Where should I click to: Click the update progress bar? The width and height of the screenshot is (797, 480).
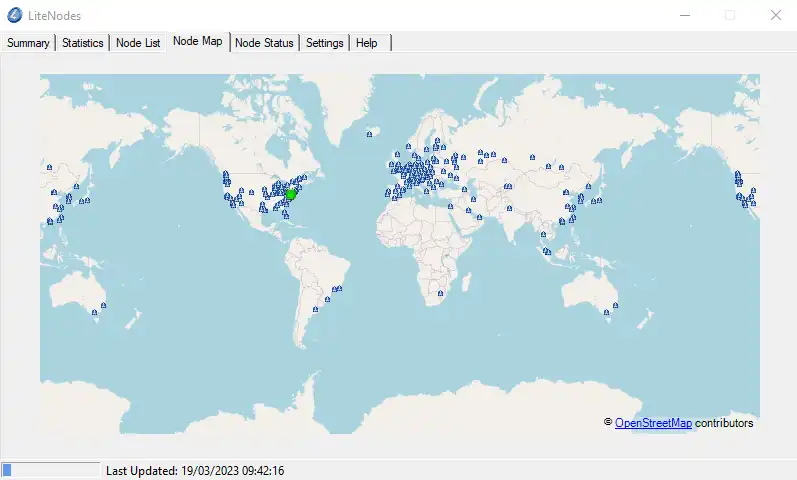pyautogui.click(x=51, y=470)
